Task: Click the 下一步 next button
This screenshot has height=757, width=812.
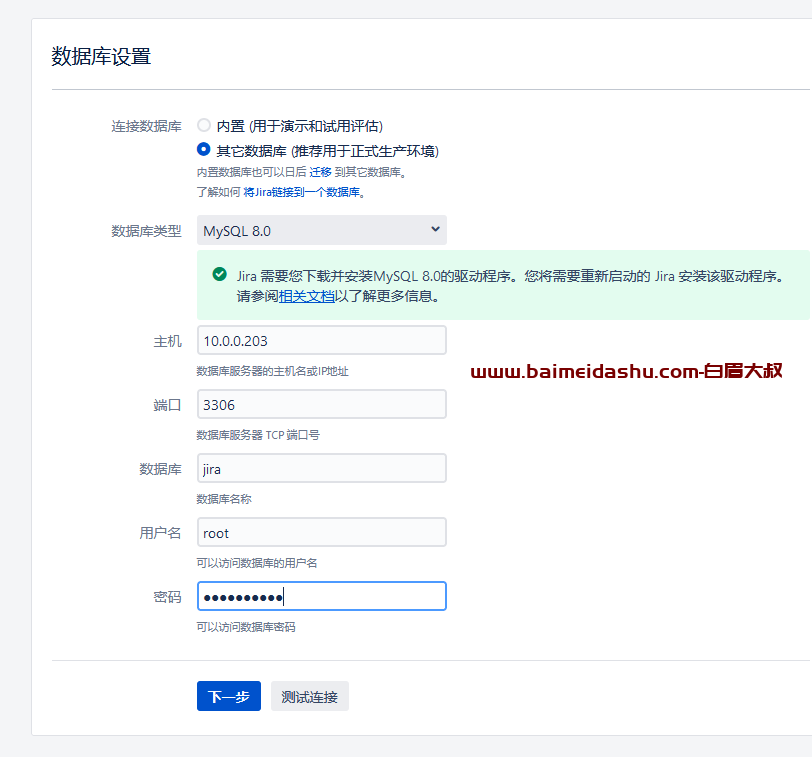Action: tap(229, 696)
